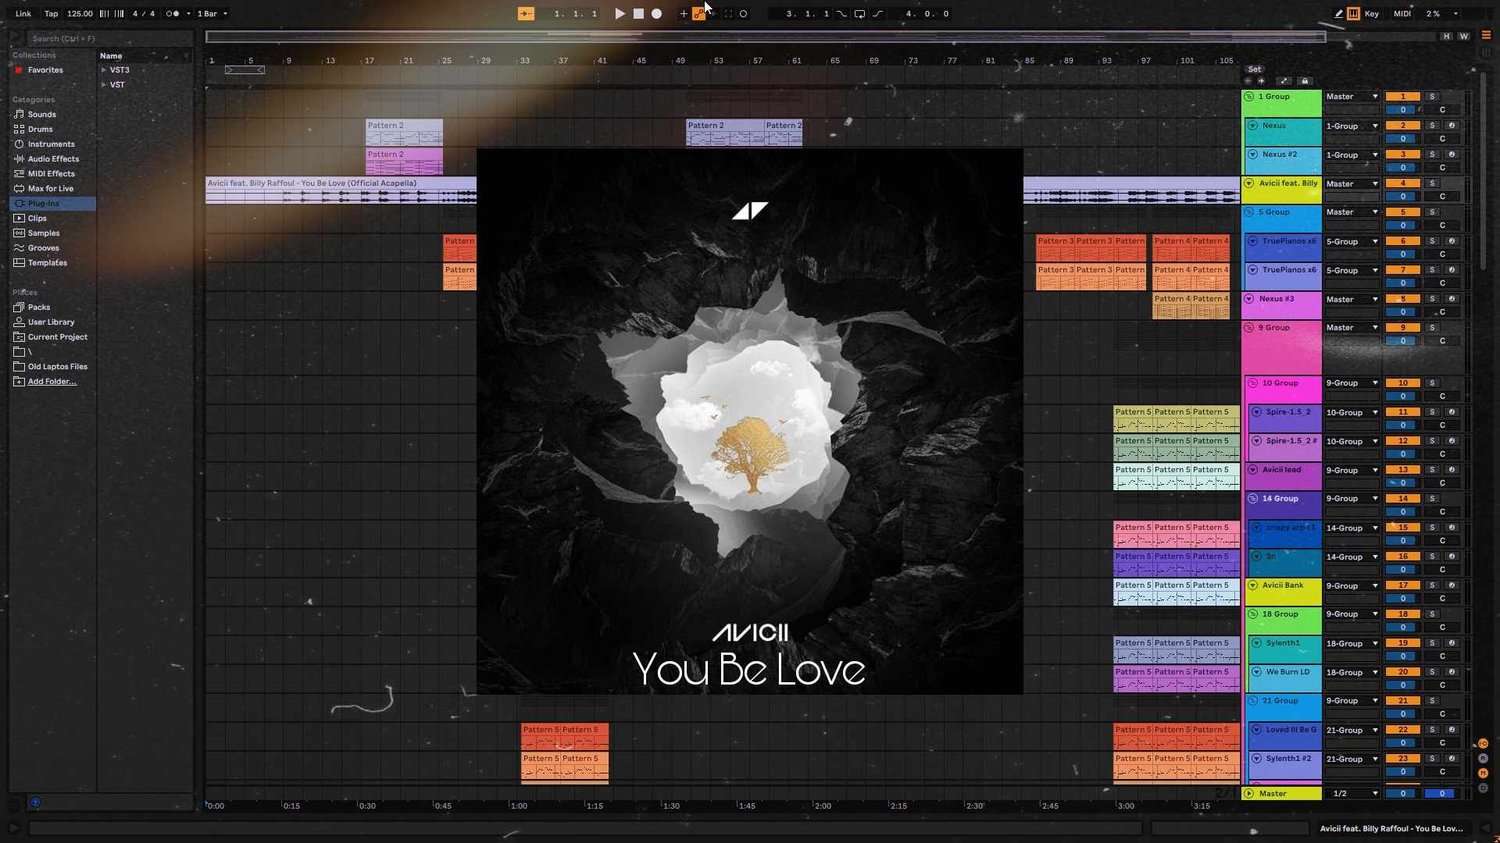Adjust volume slider on Avicii lead track
Image resolution: width=1500 pixels, height=843 pixels.
1403,482
